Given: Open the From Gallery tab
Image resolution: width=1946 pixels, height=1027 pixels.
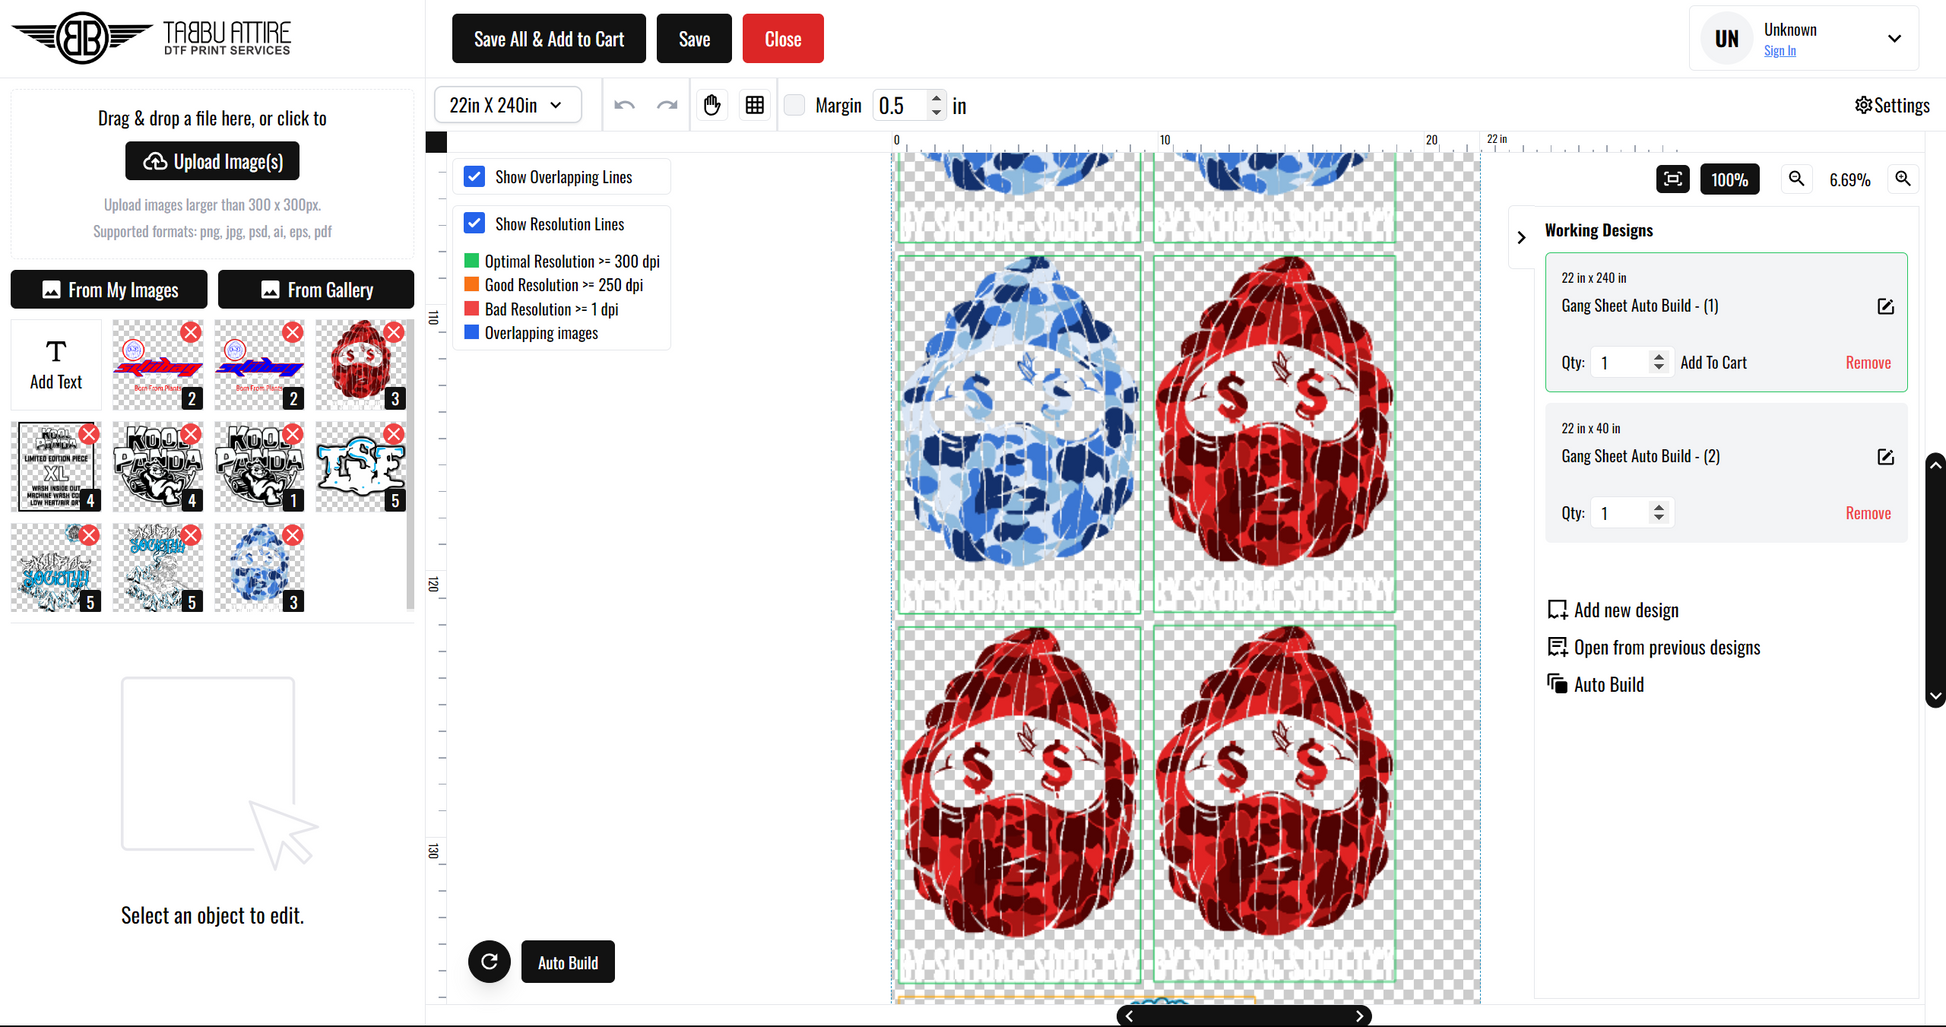Looking at the screenshot, I should [316, 290].
